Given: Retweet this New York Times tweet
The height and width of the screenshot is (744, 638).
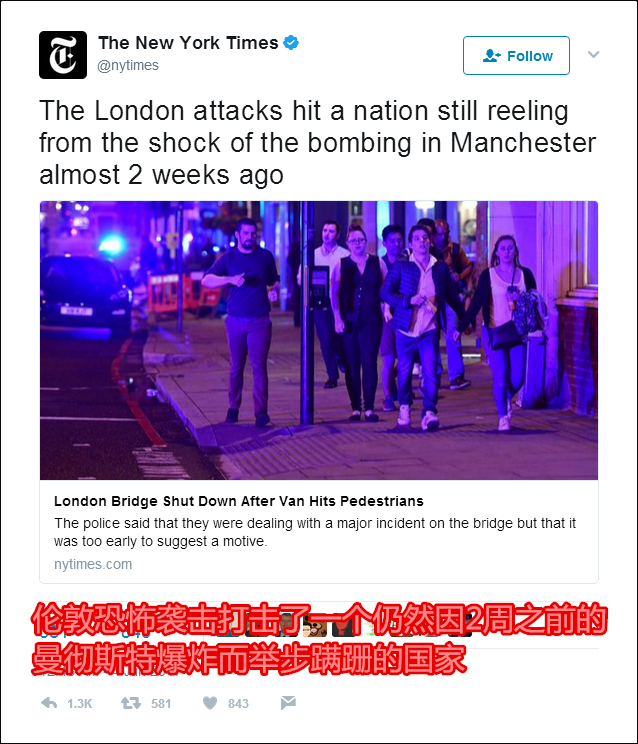Looking at the screenshot, I should [x=130, y=703].
